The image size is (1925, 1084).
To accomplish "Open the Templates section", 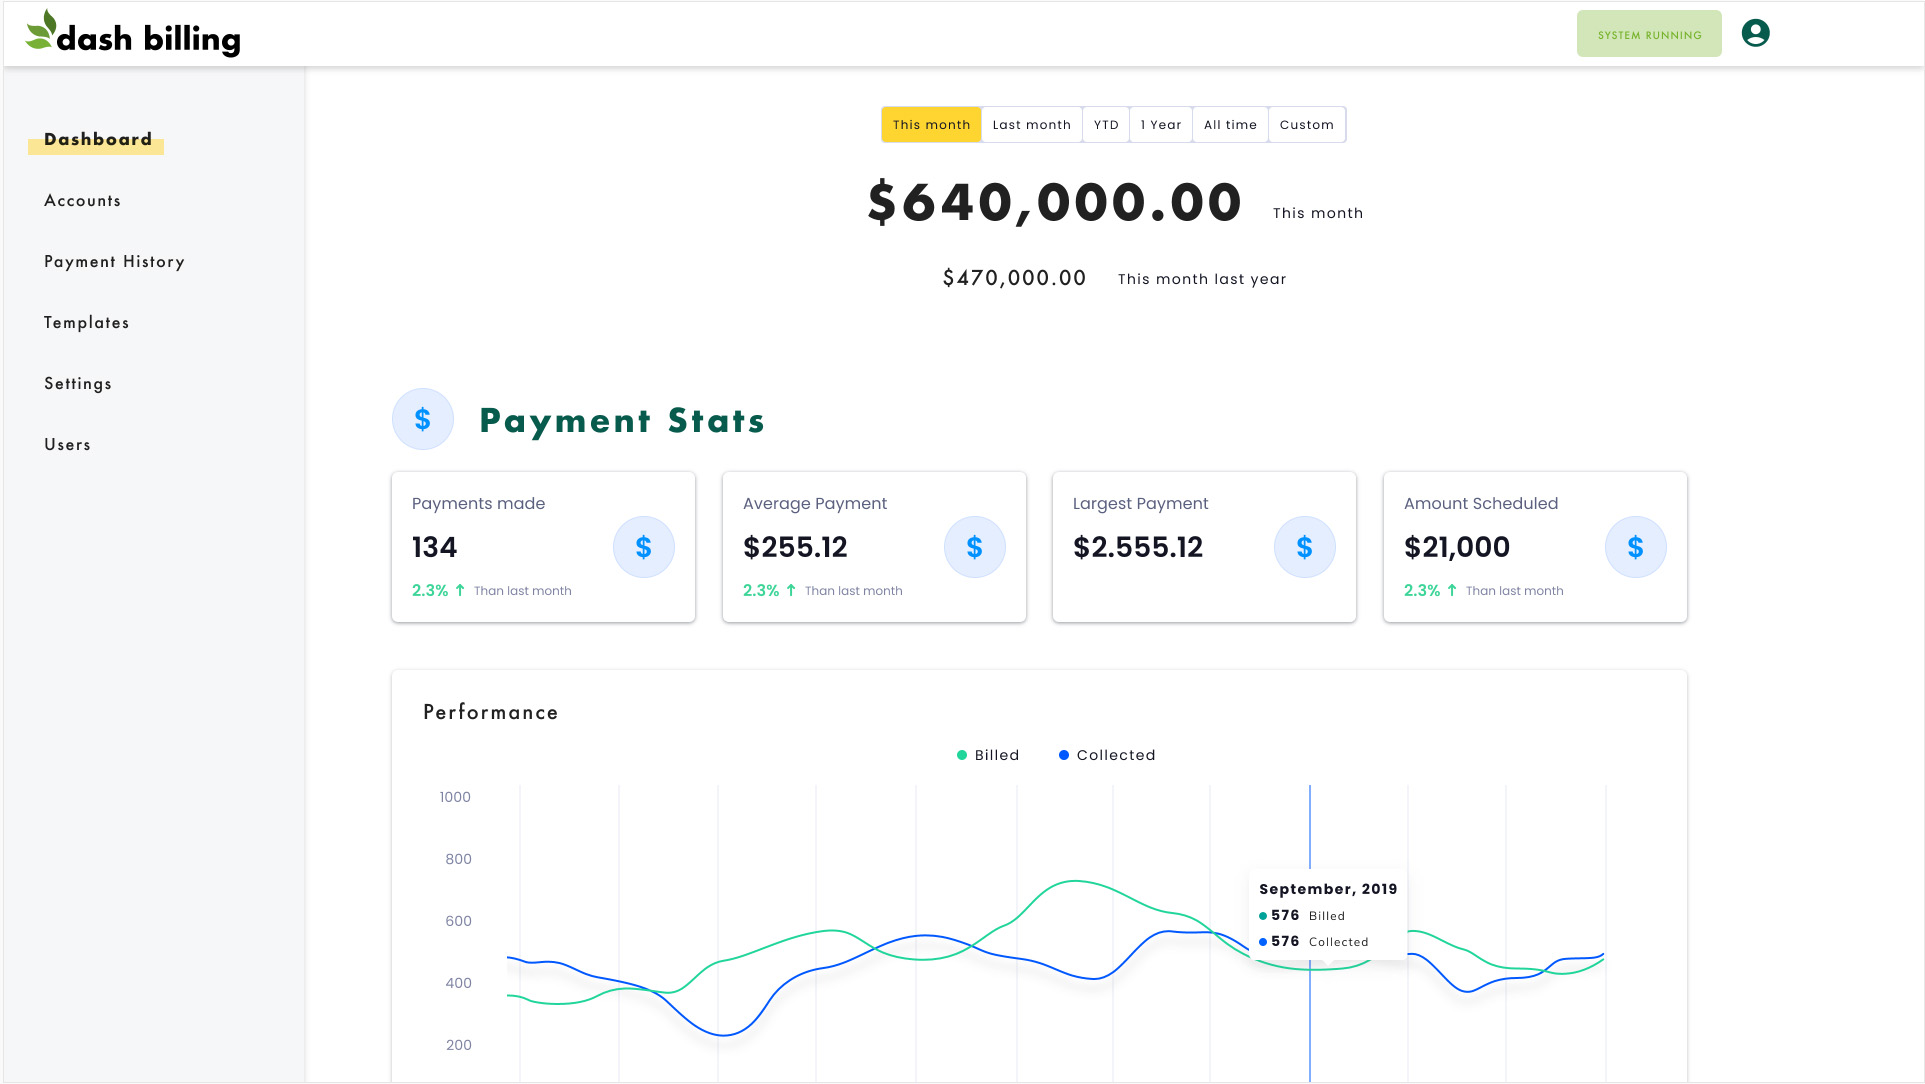I will coord(86,322).
